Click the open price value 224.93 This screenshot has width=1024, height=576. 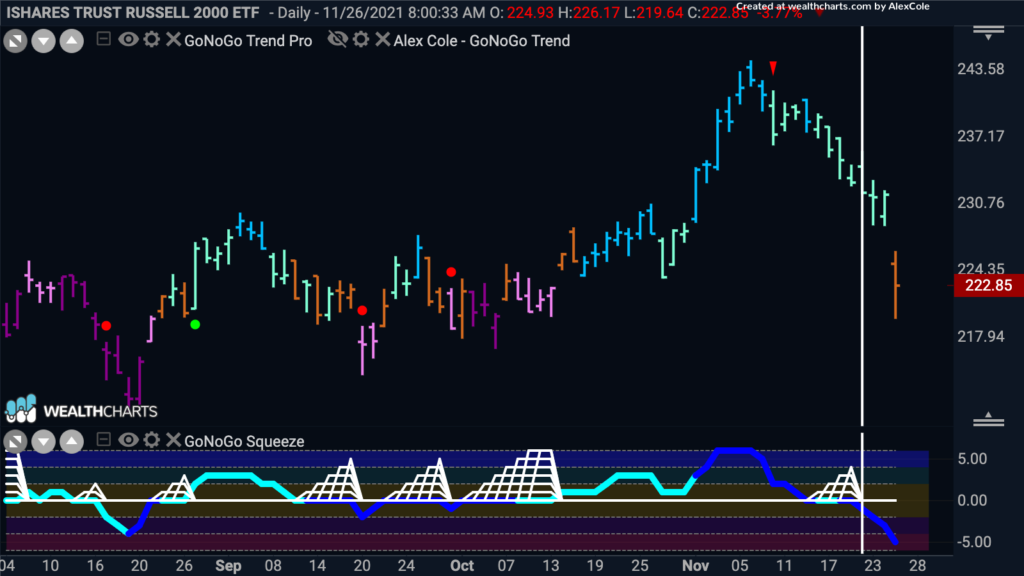click(x=530, y=12)
